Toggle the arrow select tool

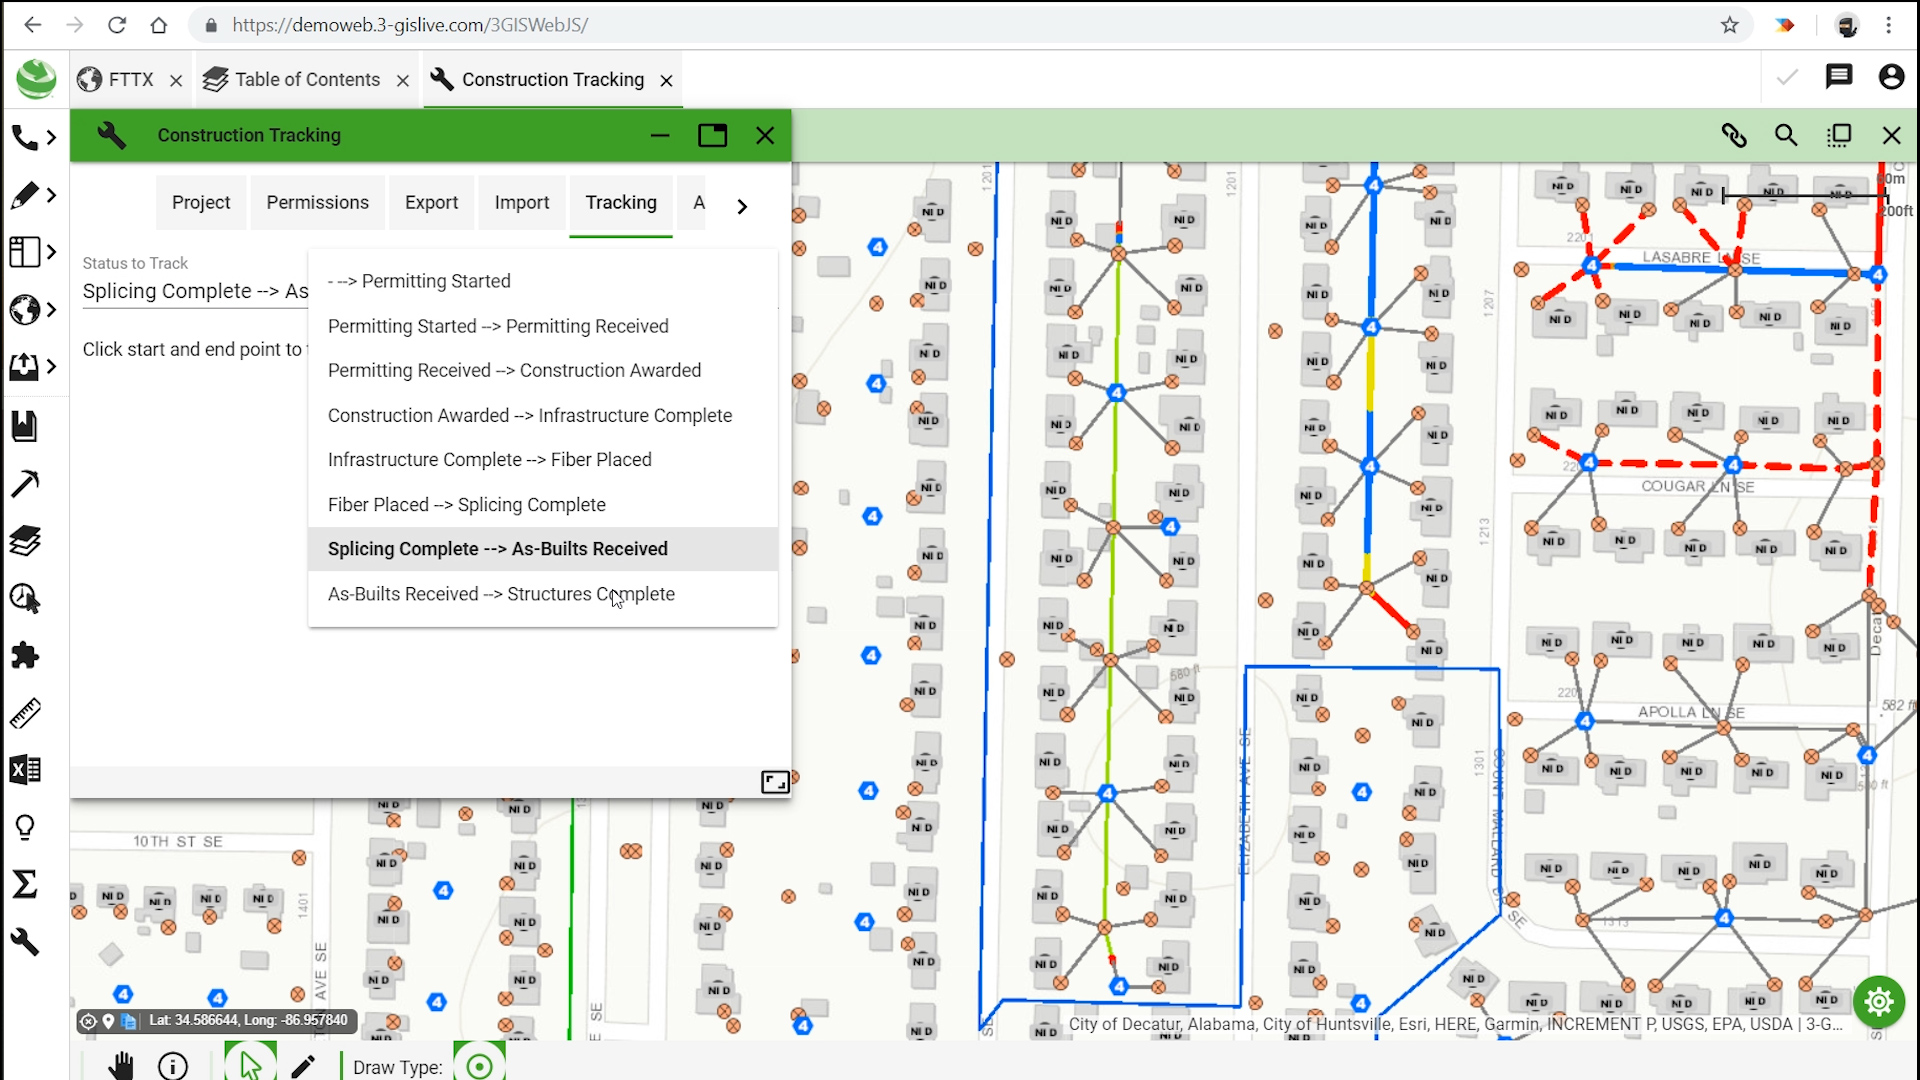(250, 1066)
